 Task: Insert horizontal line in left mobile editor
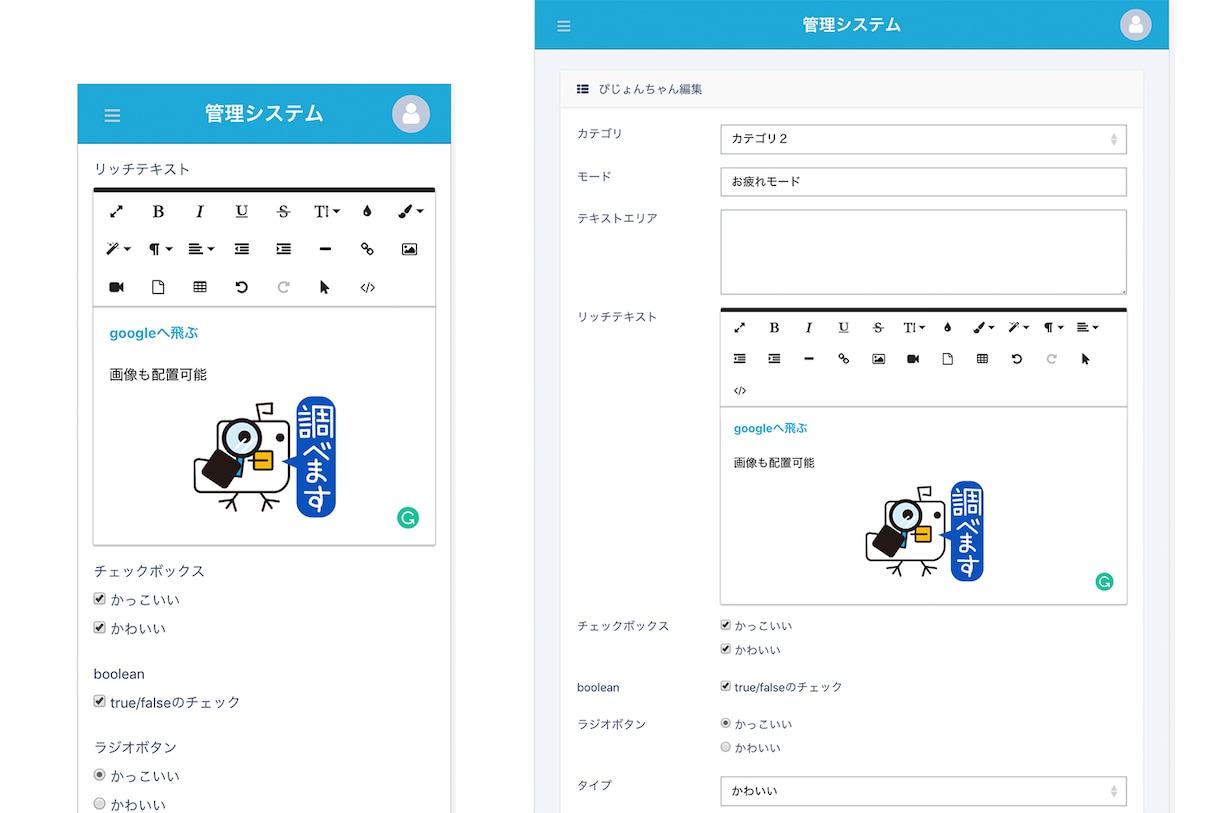coord(325,249)
